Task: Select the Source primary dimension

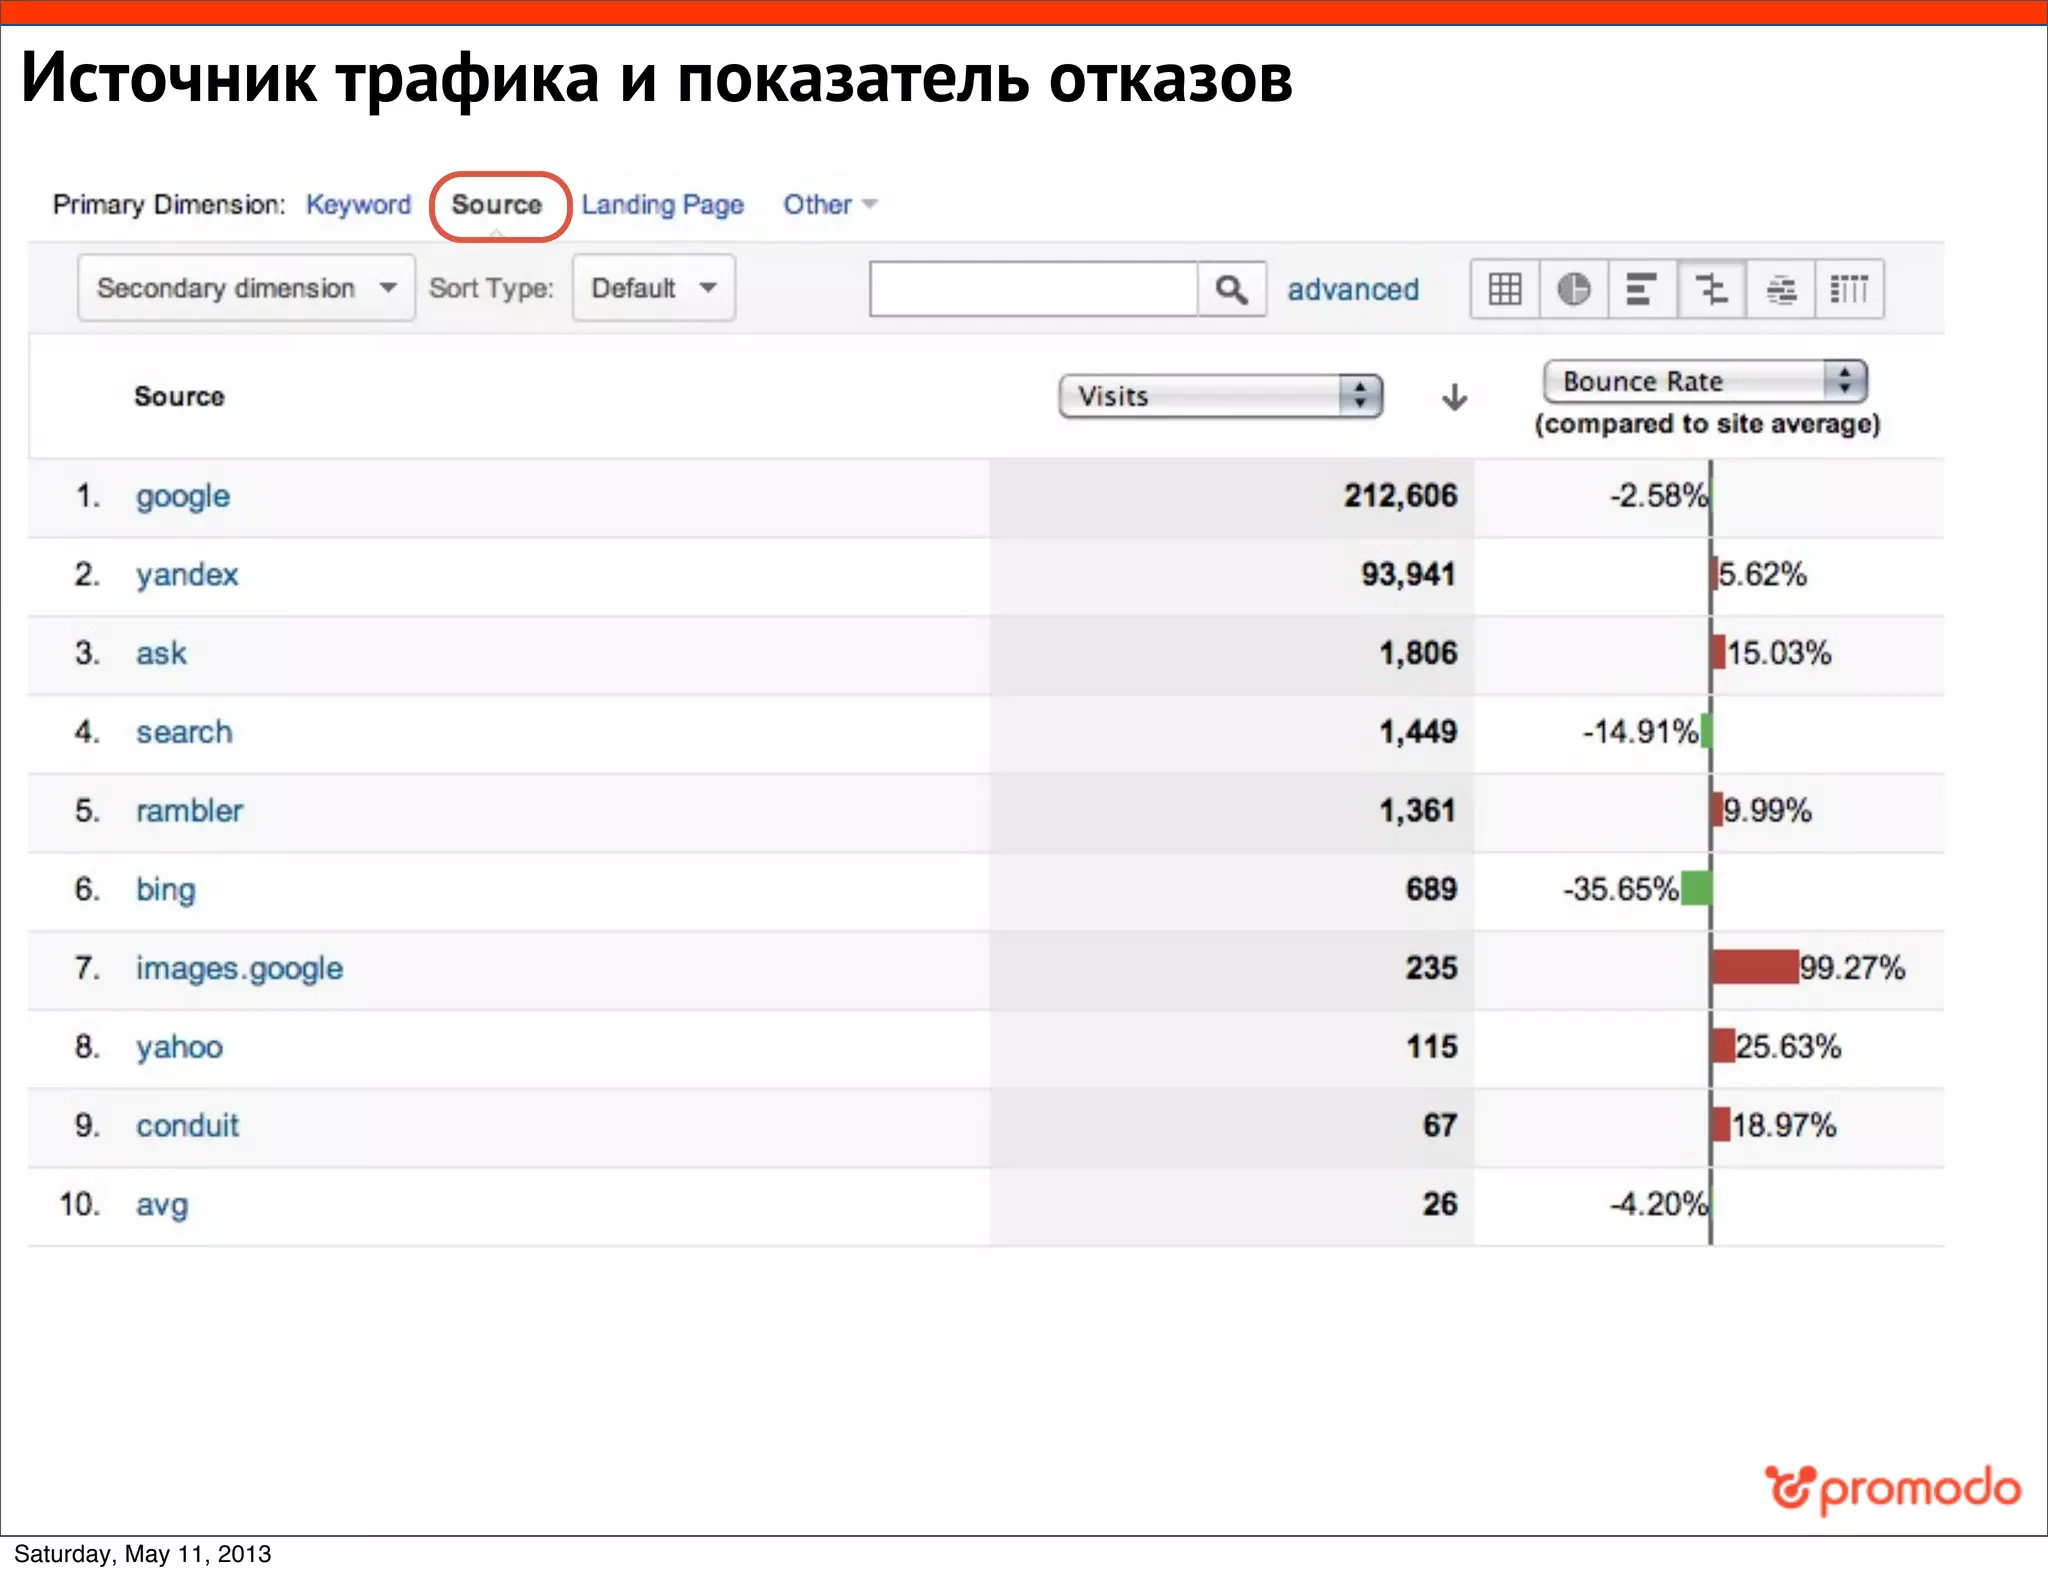Action: tap(497, 204)
